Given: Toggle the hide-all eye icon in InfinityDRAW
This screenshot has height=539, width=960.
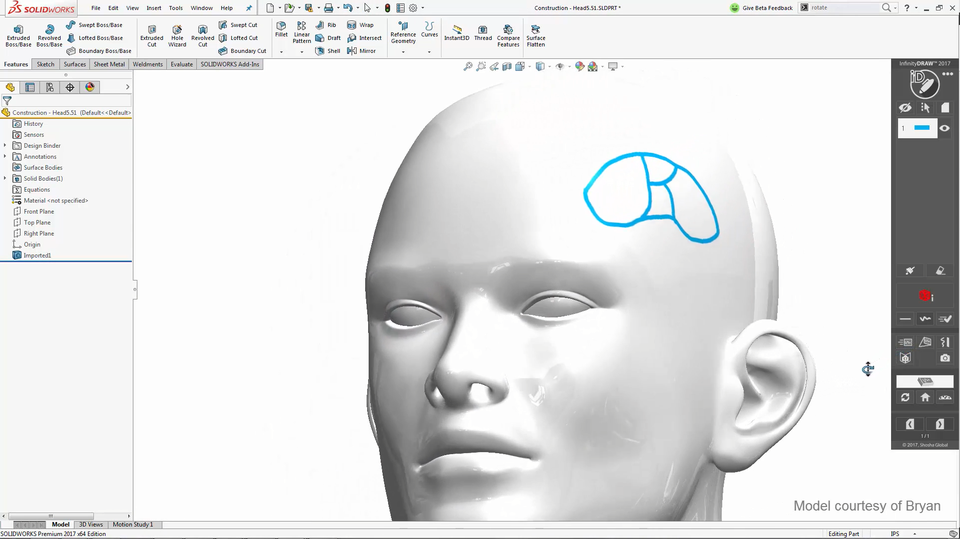Looking at the screenshot, I should click(x=905, y=107).
